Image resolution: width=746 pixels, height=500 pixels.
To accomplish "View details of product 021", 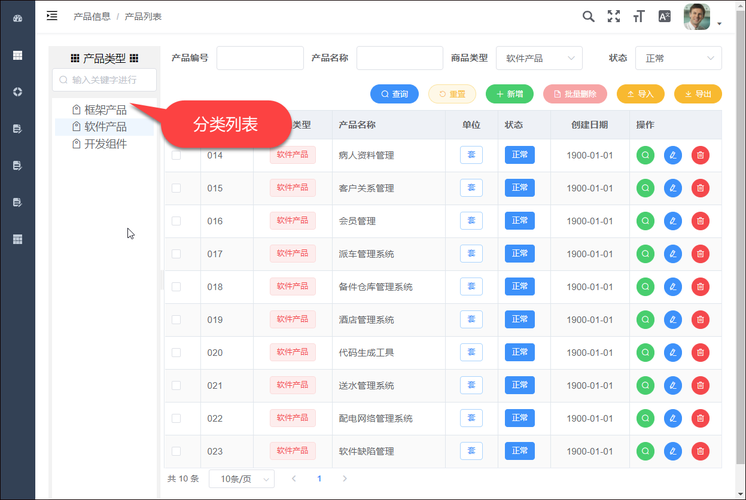I will click(x=645, y=385).
